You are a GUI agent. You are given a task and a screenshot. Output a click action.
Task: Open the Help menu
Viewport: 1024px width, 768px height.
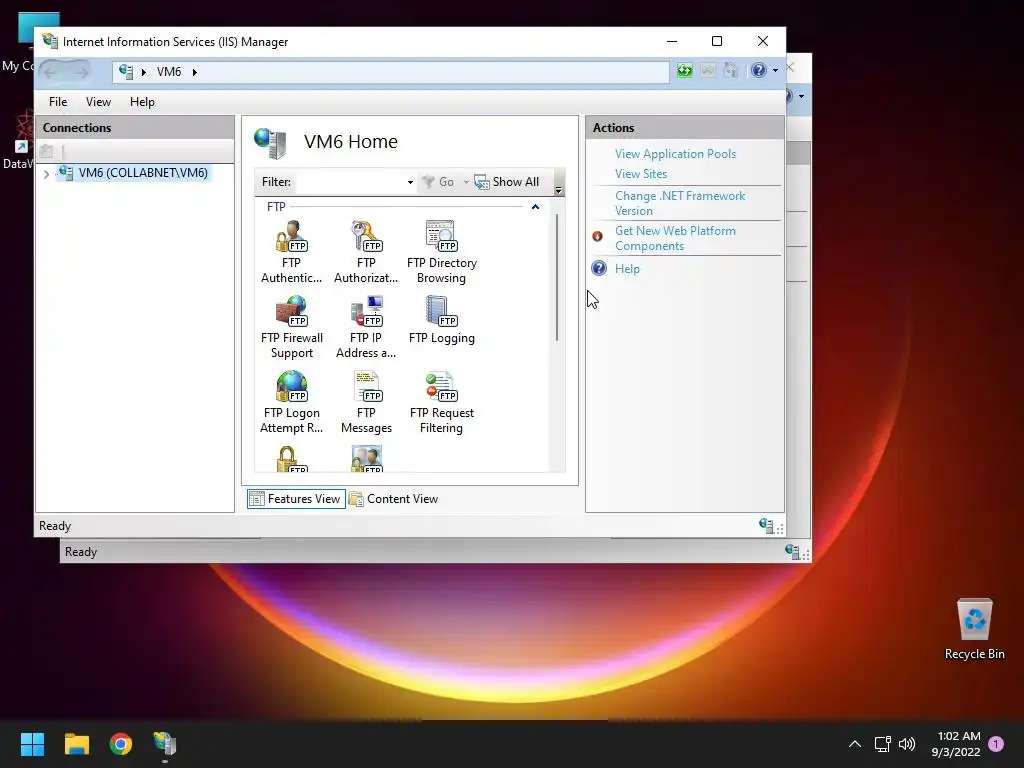click(x=142, y=102)
